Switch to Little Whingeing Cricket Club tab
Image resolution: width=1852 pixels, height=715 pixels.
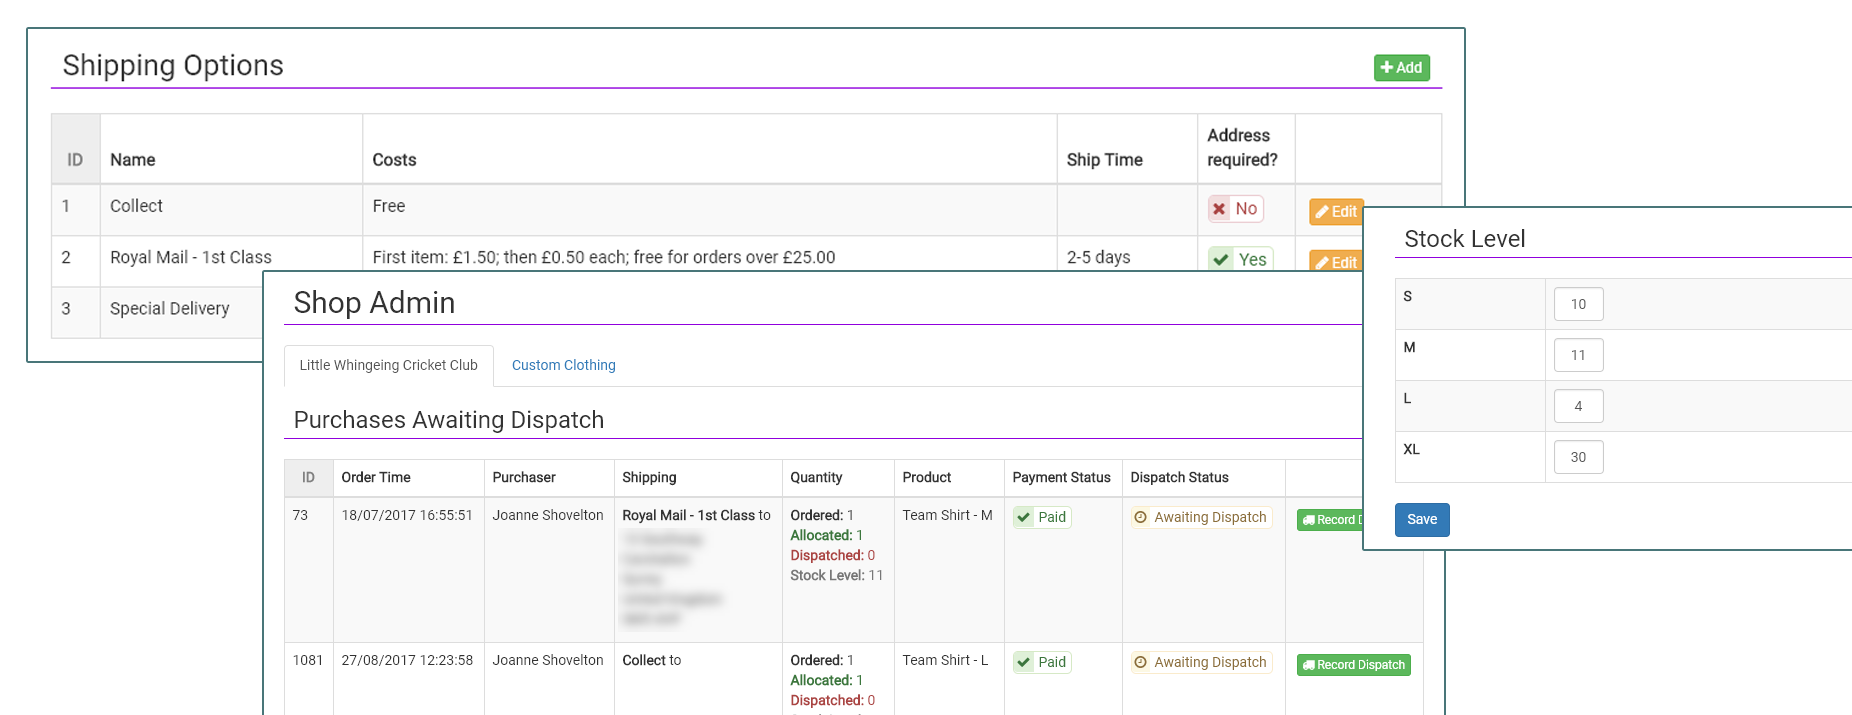388,366
